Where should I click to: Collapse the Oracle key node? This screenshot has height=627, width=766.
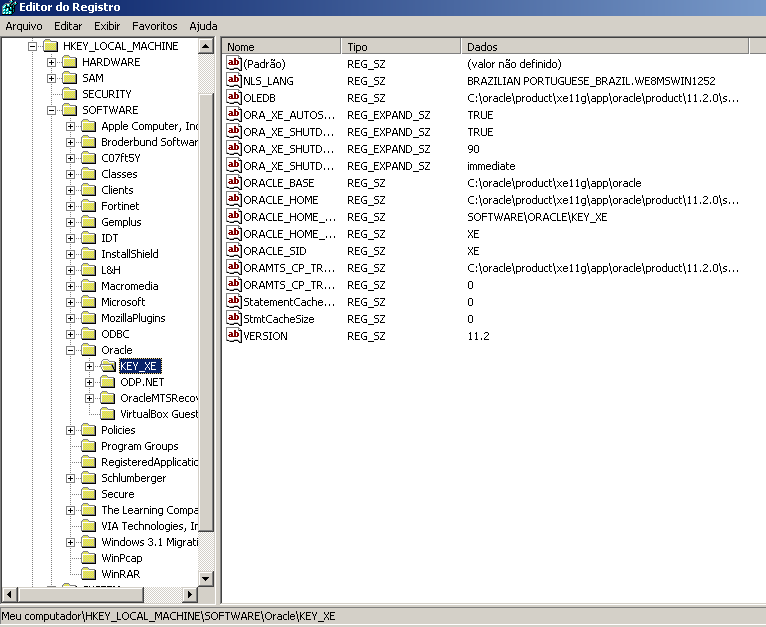[71, 350]
